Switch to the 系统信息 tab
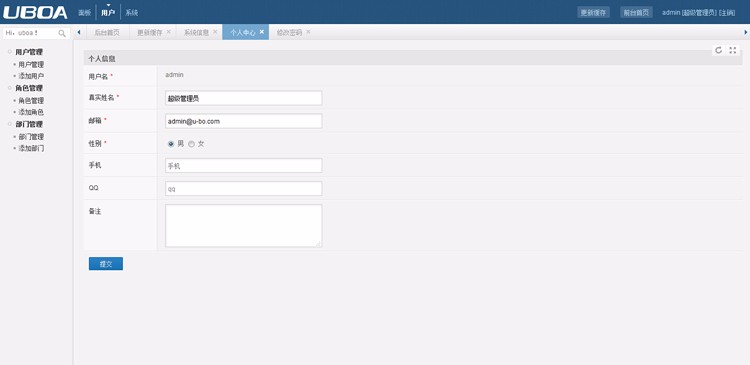 pyautogui.click(x=196, y=33)
